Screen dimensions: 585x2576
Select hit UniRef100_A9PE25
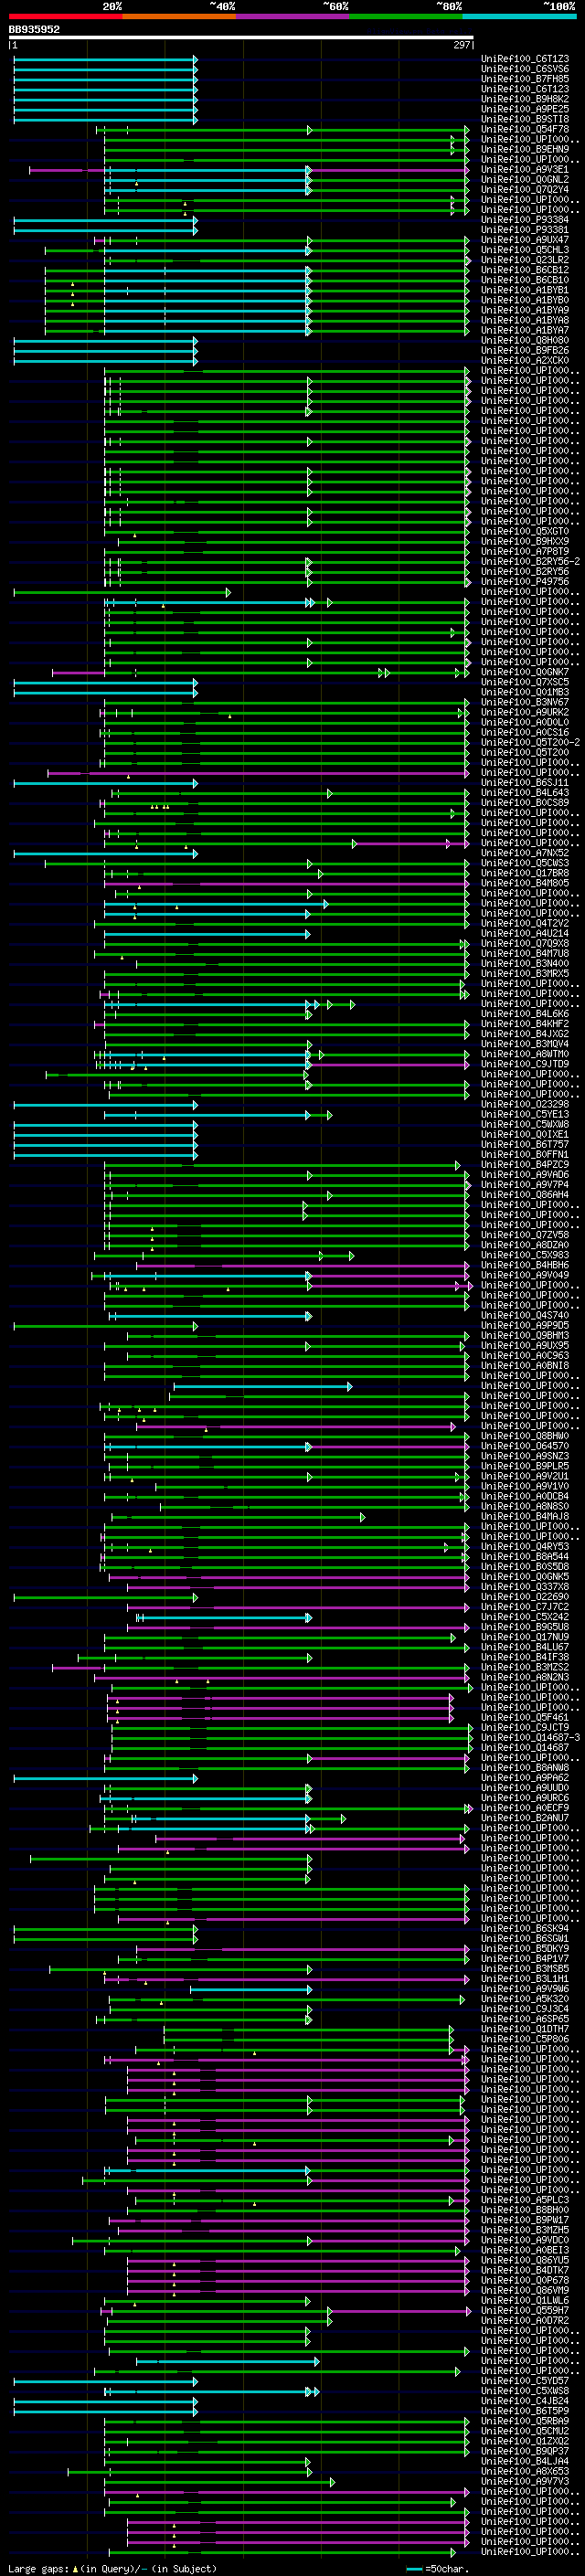[525, 109]
